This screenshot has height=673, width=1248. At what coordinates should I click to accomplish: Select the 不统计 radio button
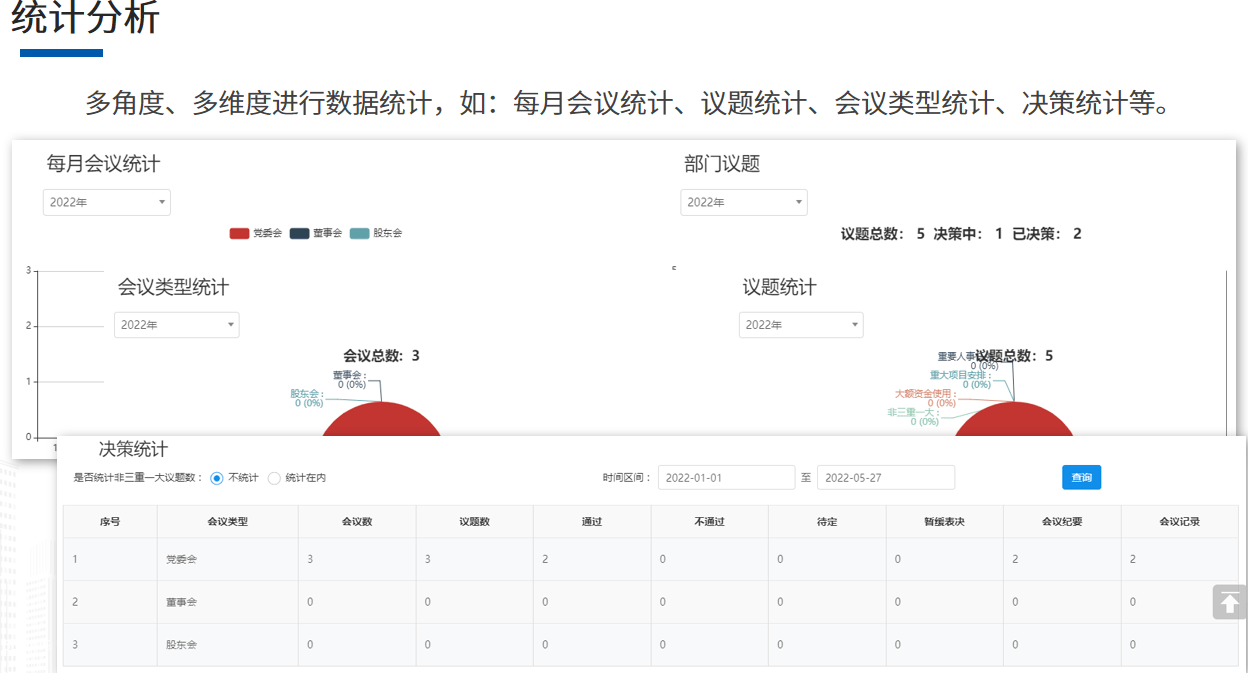(x=217, y=478)
